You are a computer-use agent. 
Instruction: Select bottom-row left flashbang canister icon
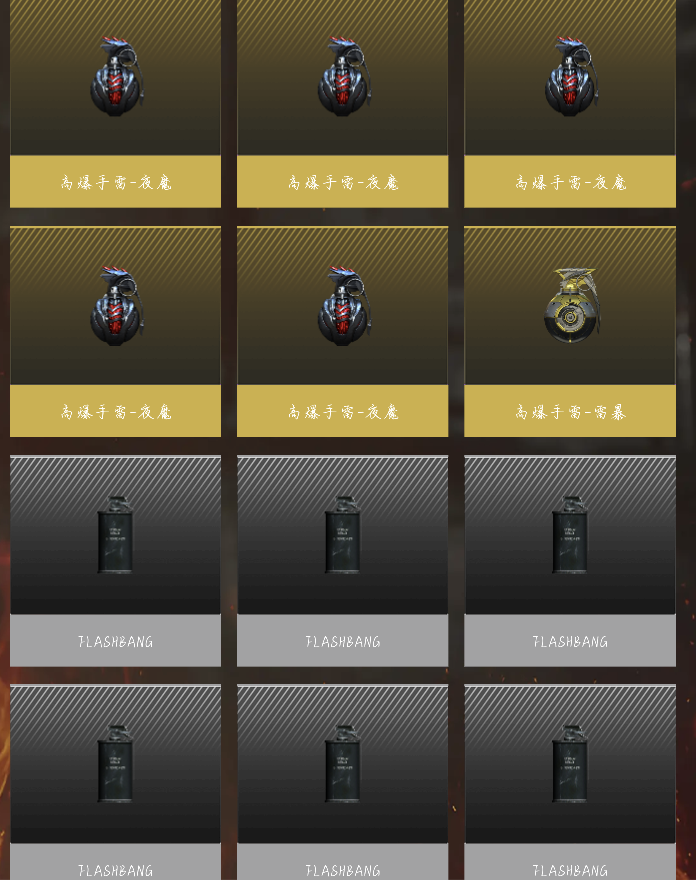[x=116, y=764]
